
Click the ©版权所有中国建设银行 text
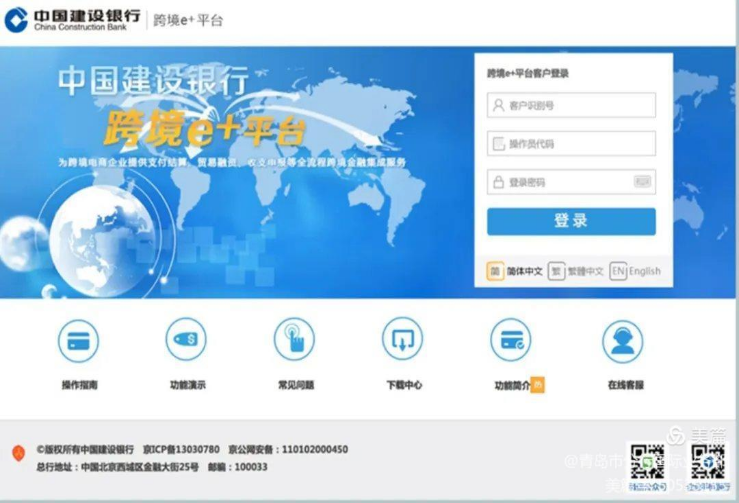point(85,449)
